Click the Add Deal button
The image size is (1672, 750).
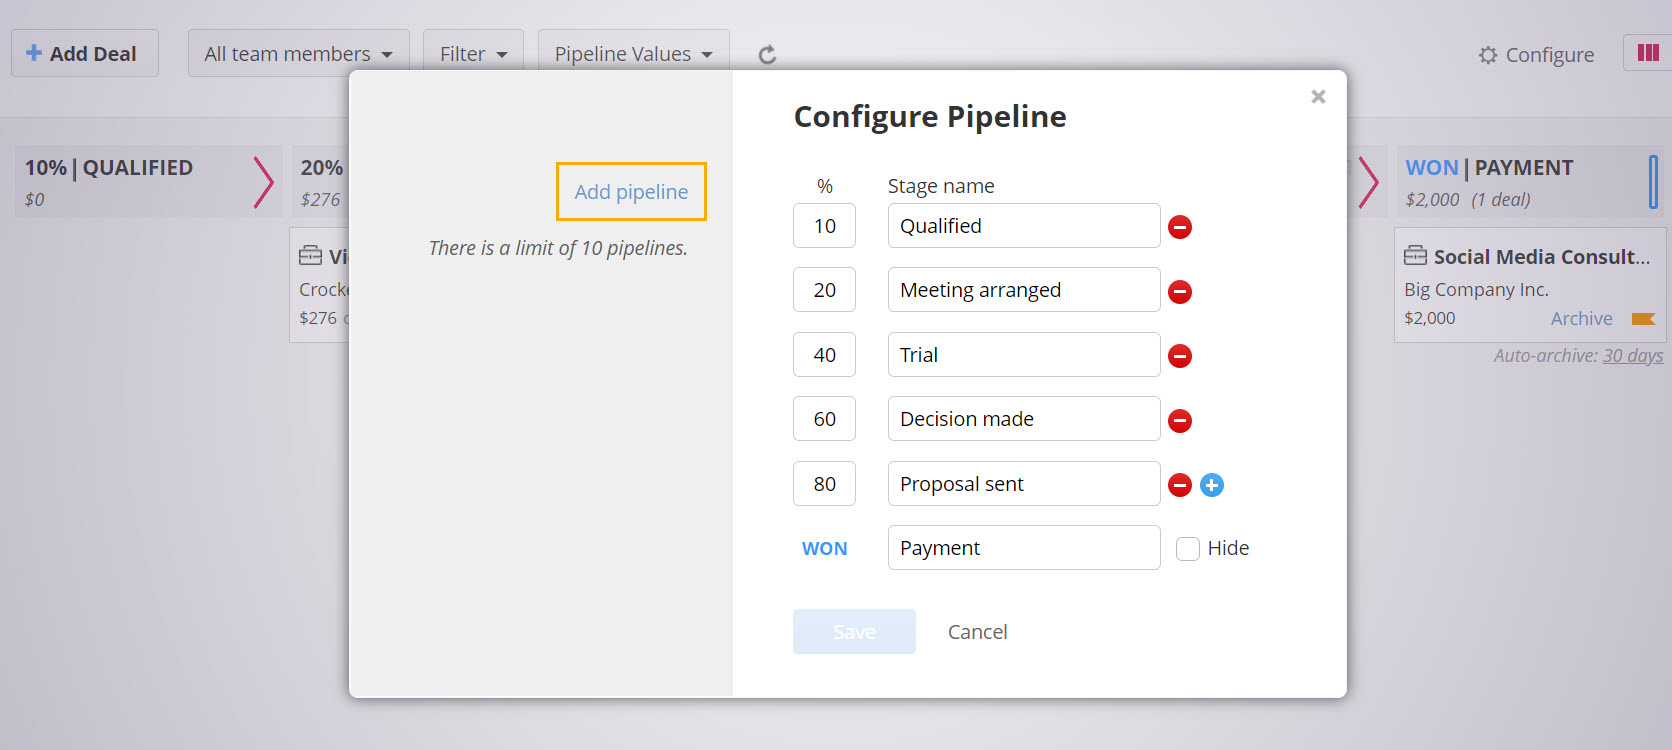pos(84,54)
